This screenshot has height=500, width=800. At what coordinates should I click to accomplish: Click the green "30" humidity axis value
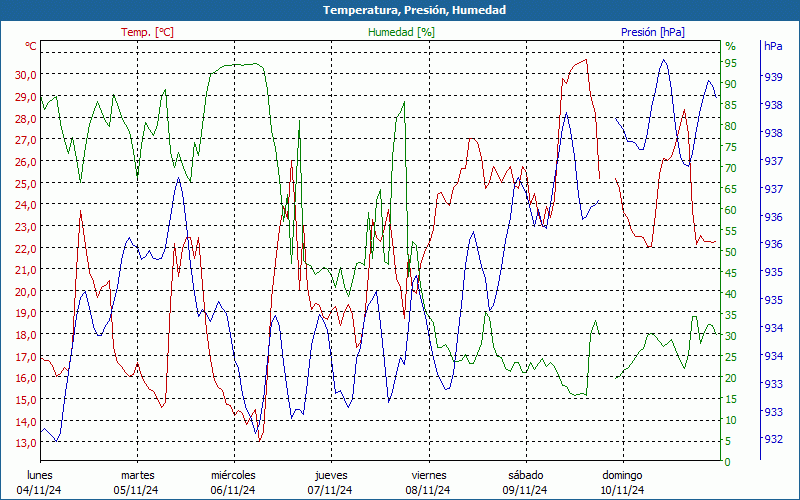tap(731, 336)
